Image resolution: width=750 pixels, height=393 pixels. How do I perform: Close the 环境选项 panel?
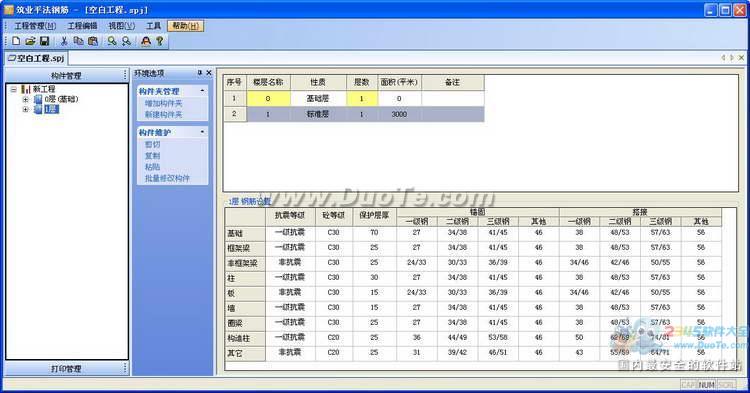pos(209,73)
